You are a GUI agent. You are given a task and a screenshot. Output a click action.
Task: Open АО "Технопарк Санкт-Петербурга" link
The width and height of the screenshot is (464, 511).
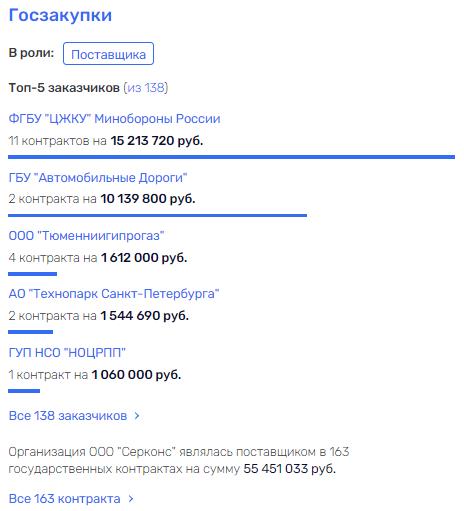[x=114, y=294]
